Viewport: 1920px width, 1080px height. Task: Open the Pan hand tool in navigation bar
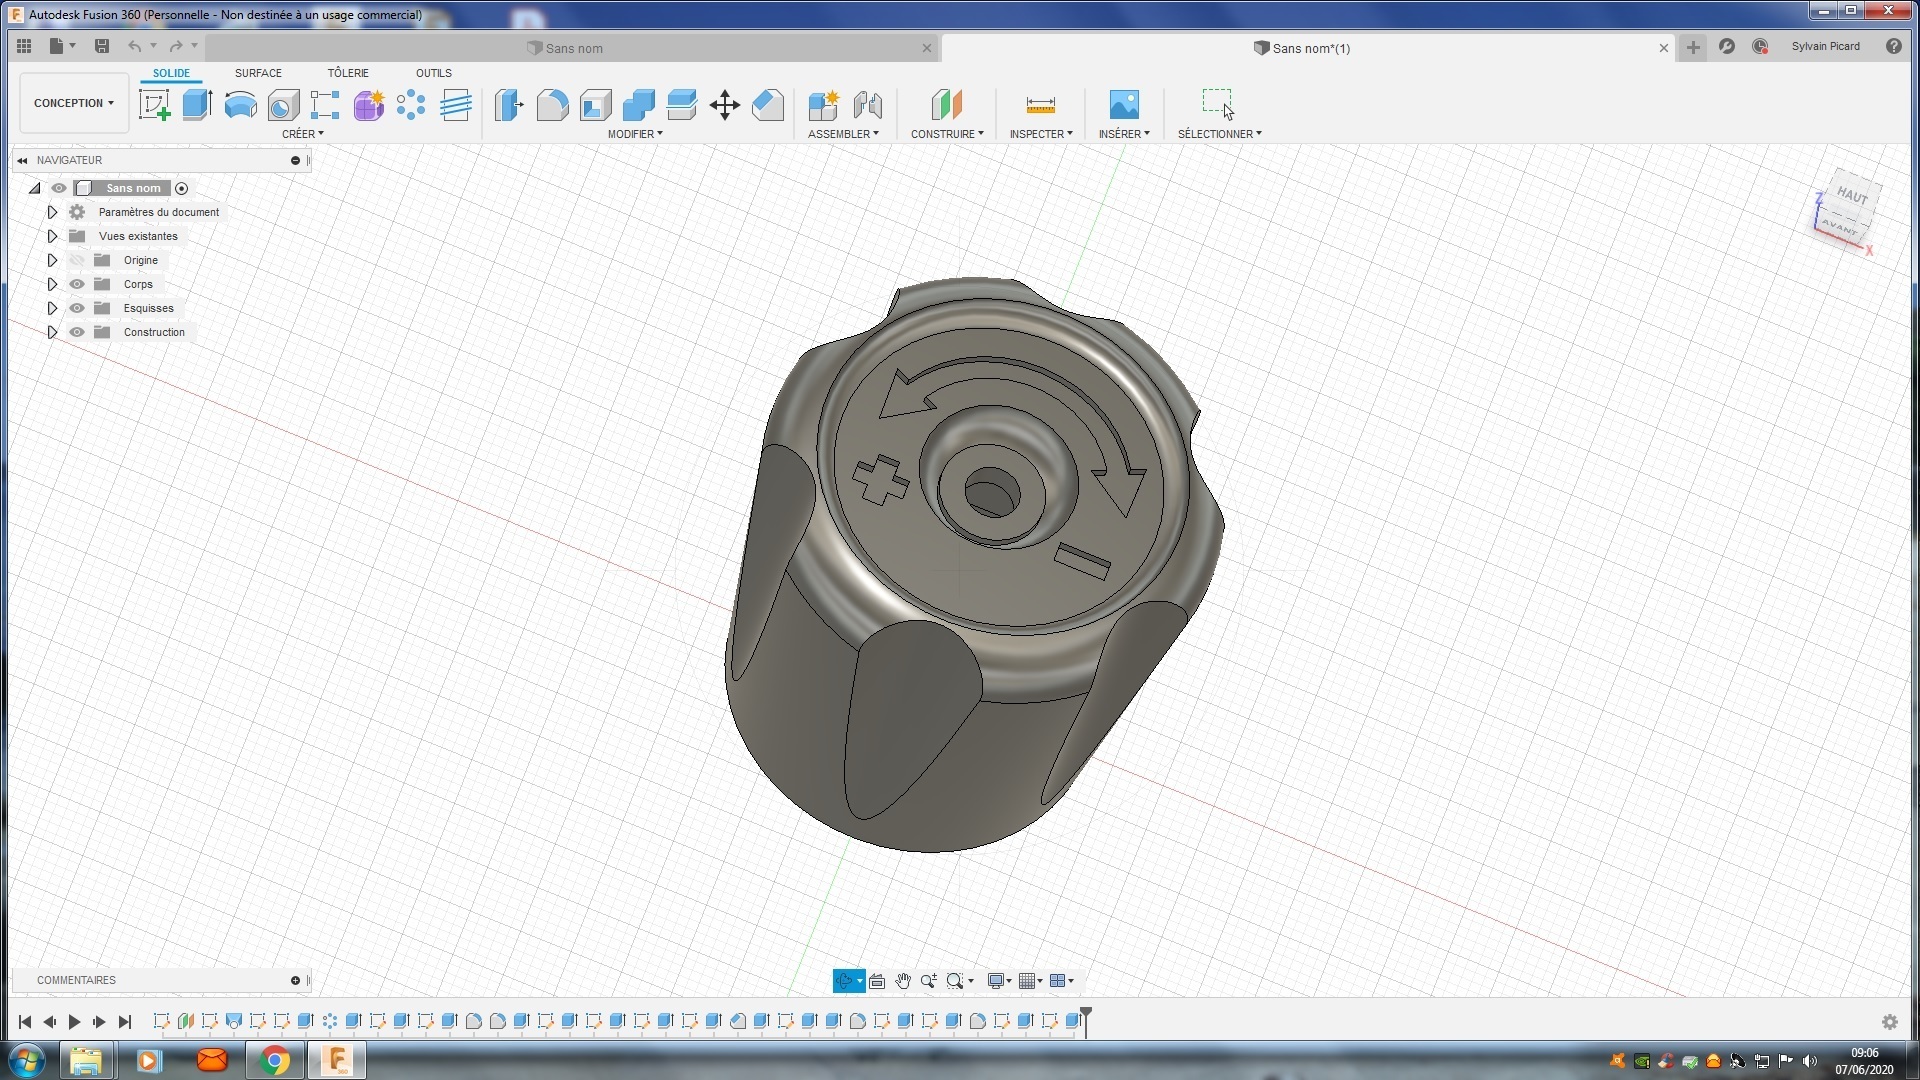coord(902,981)
